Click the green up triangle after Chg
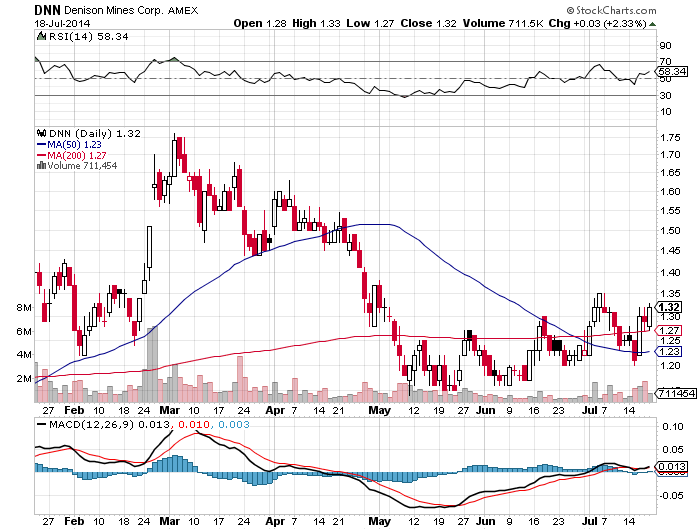700x530 pixels. [652, 24]
